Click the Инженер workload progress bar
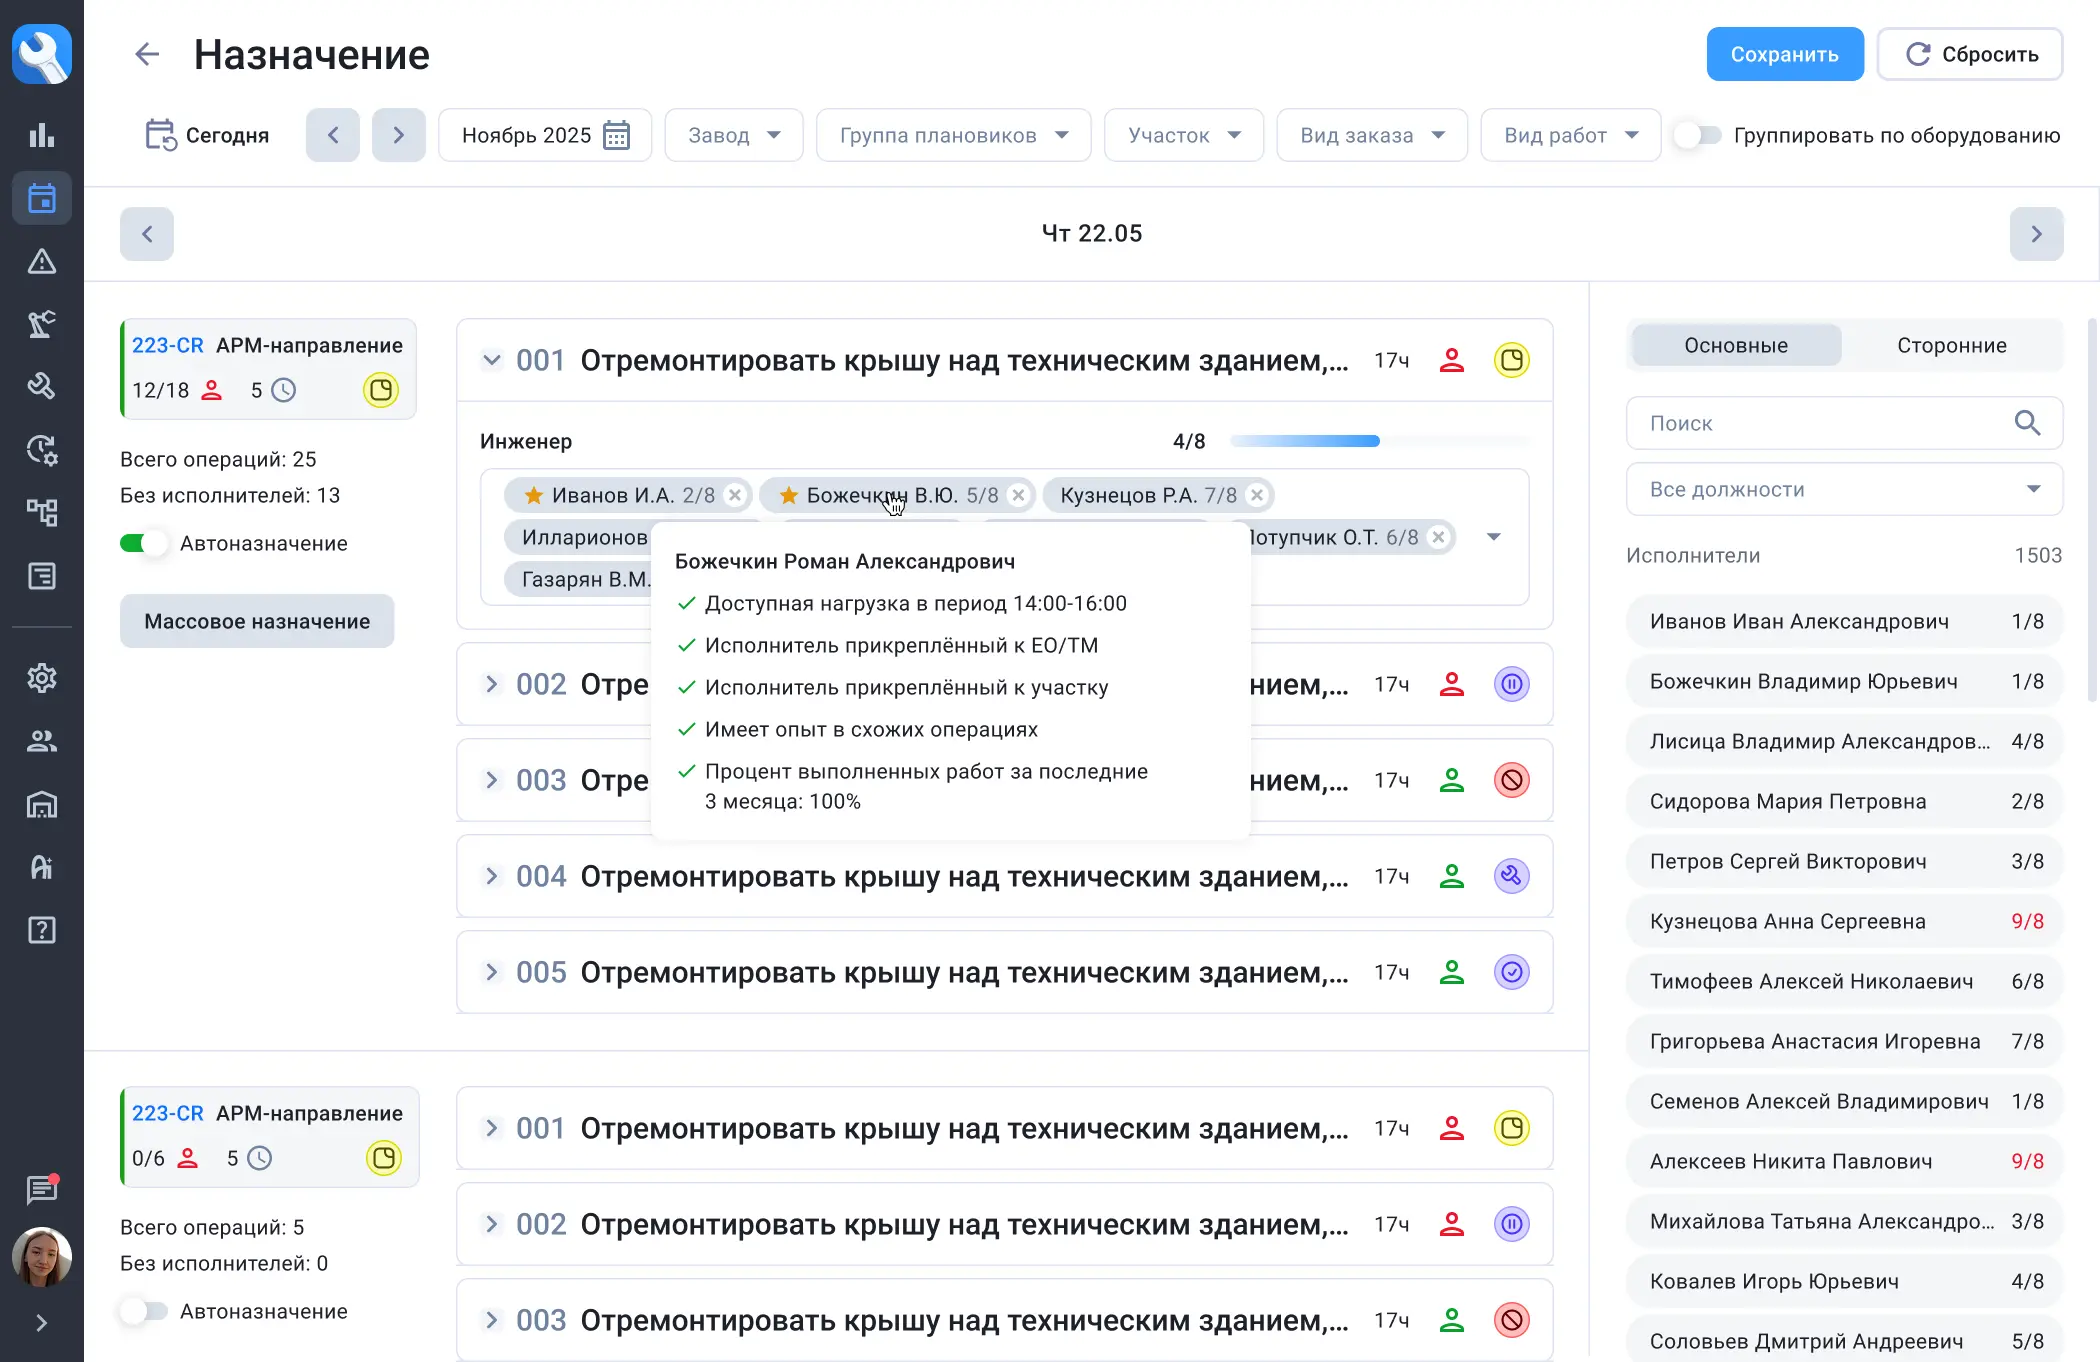The width and height of the screenshot is (2100, 1362). tap(1378, 441)
